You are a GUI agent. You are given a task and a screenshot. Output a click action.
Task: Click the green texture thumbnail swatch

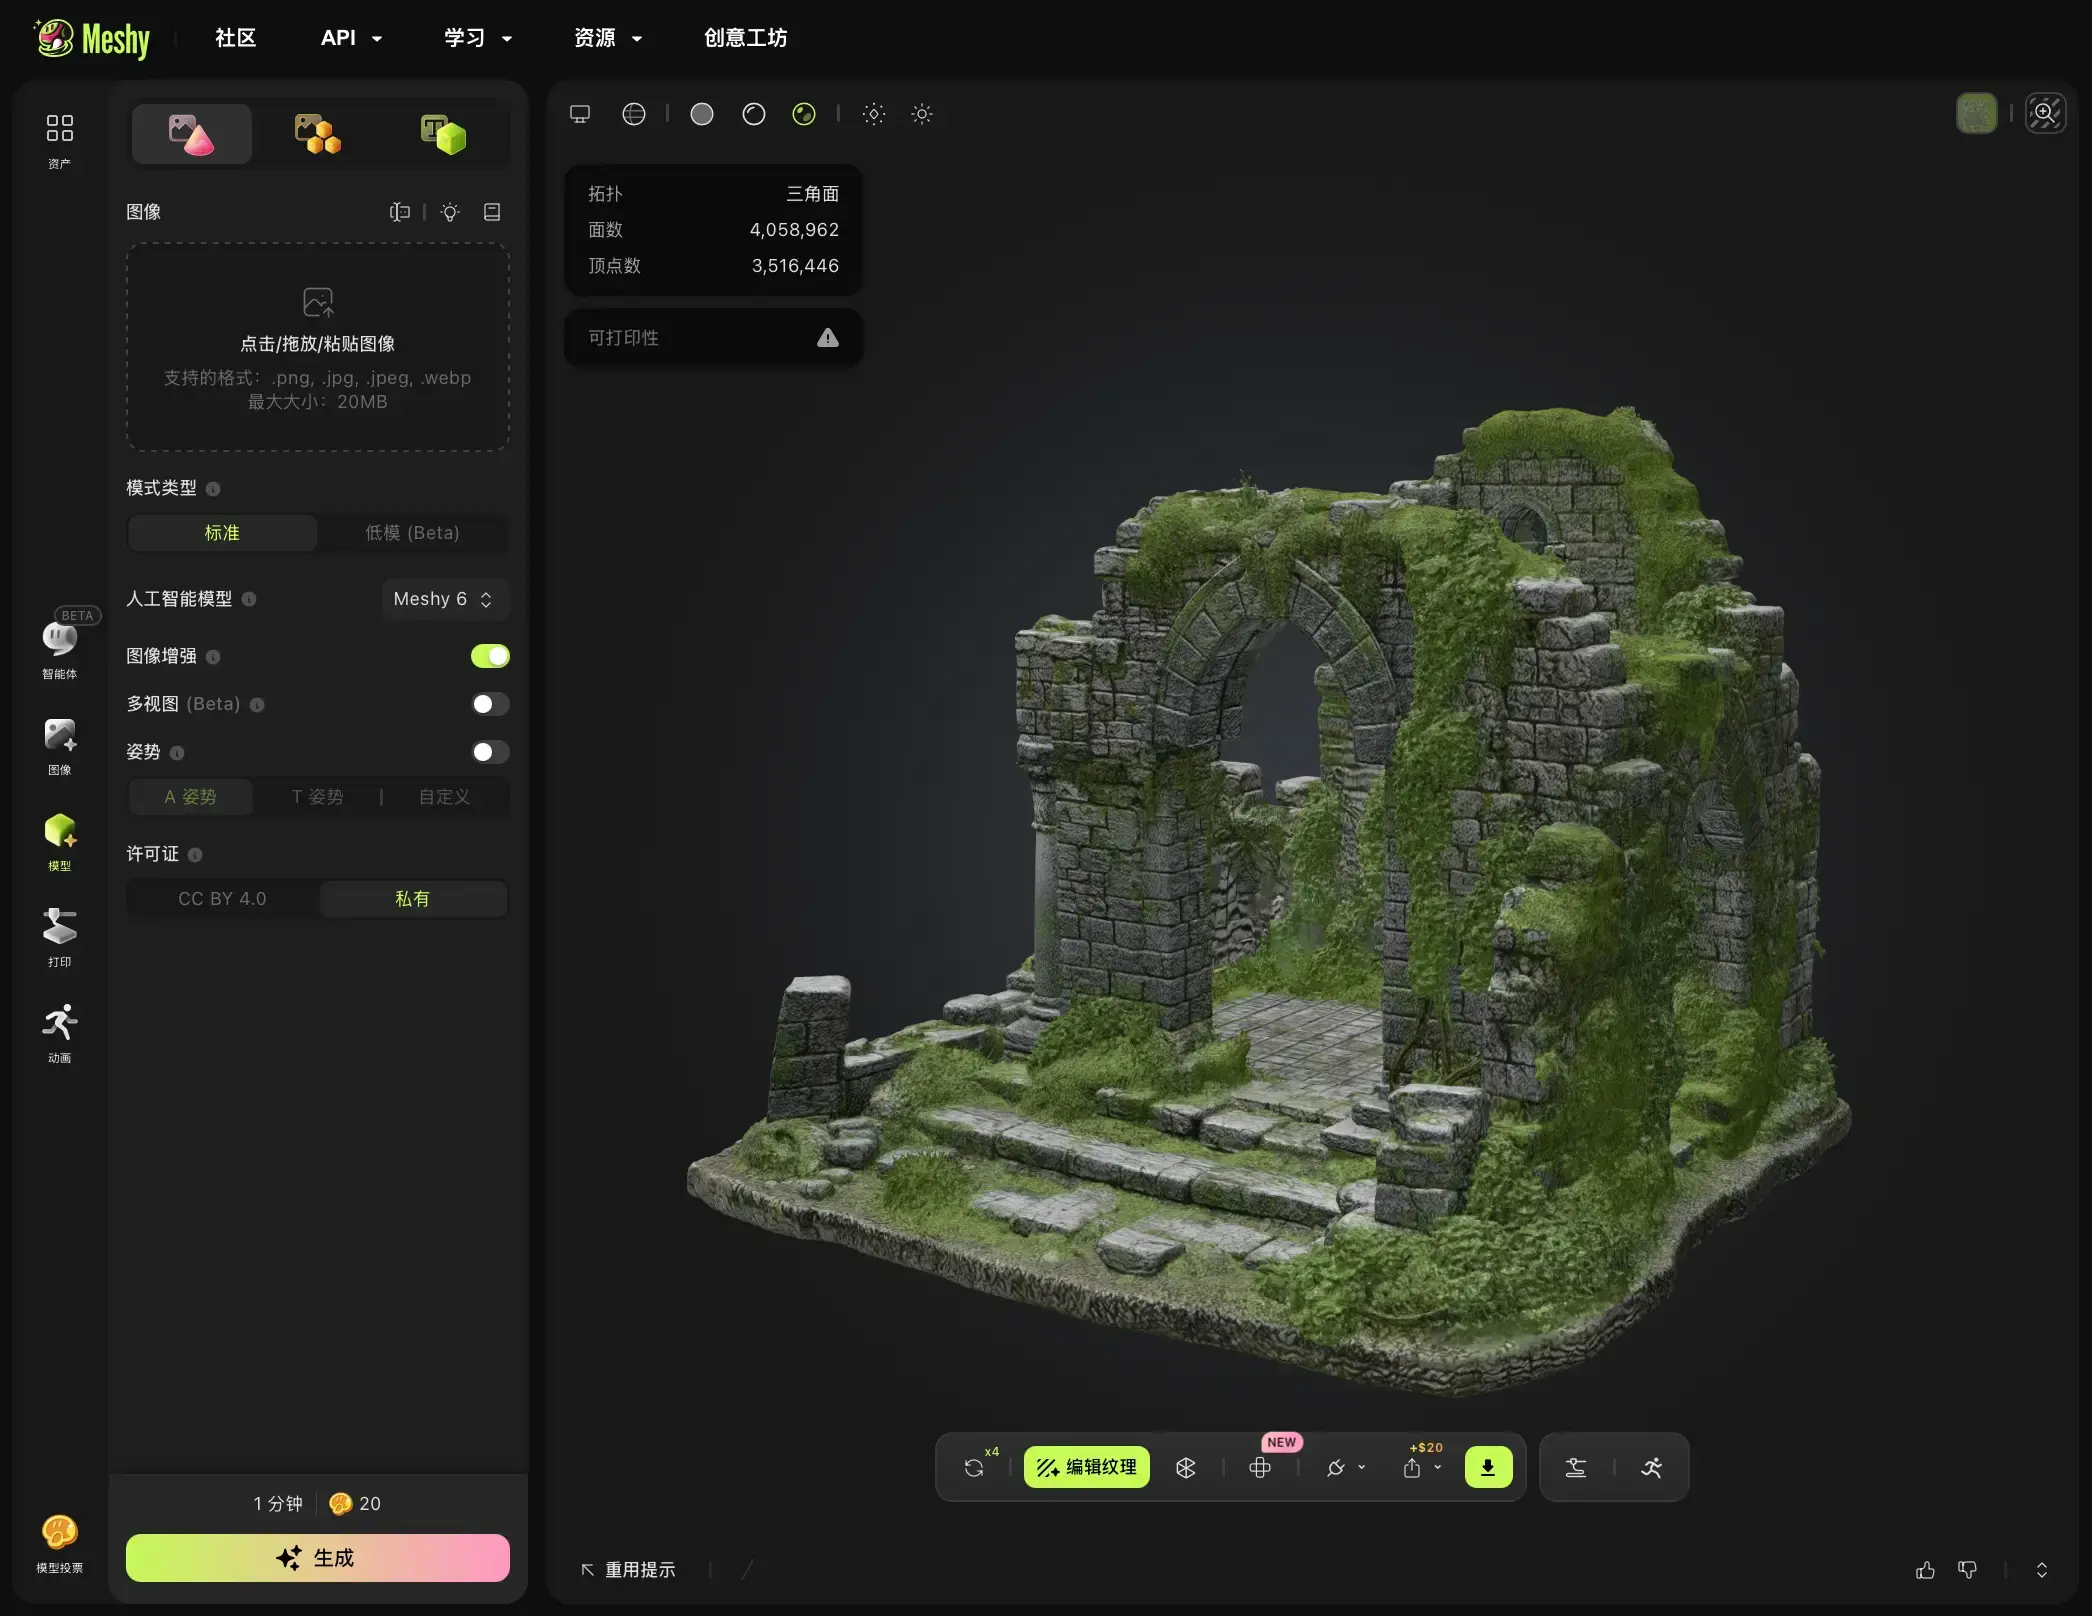[1977, 113]
